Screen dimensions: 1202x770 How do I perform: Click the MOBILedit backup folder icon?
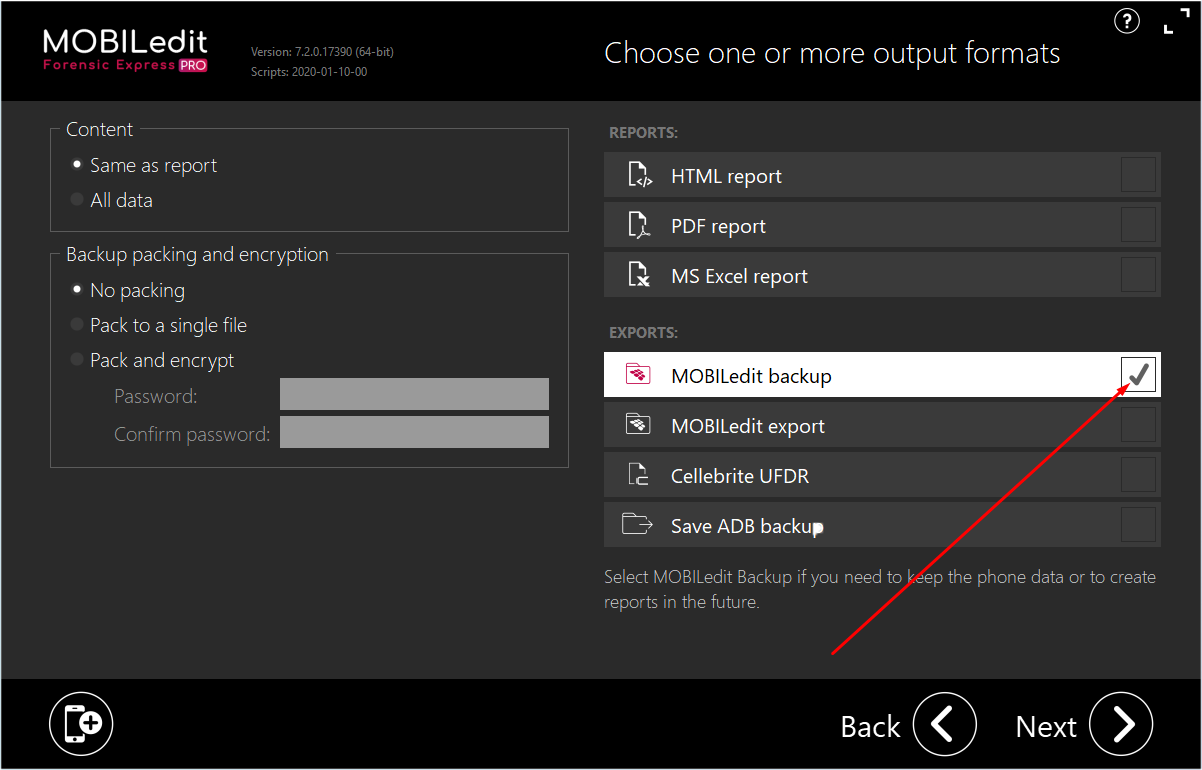[638, 376]
